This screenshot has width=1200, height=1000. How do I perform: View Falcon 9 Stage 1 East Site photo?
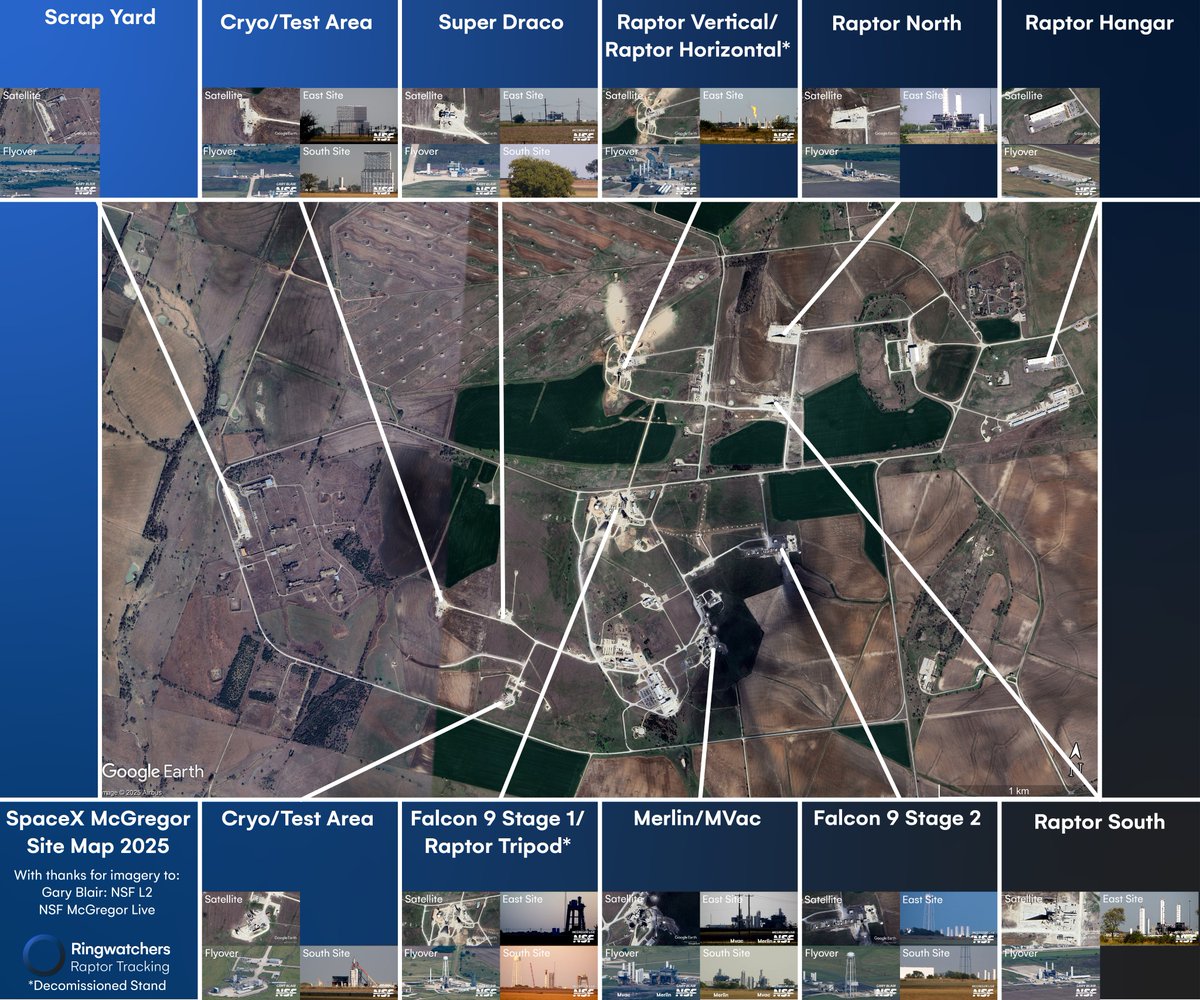tap(548, 919)
